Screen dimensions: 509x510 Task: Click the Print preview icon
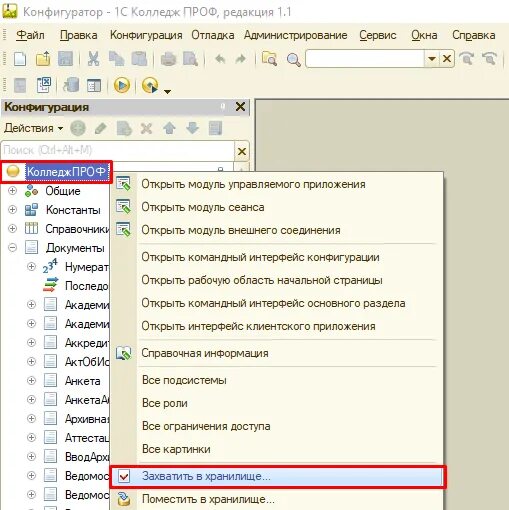[x=190, y=59]
